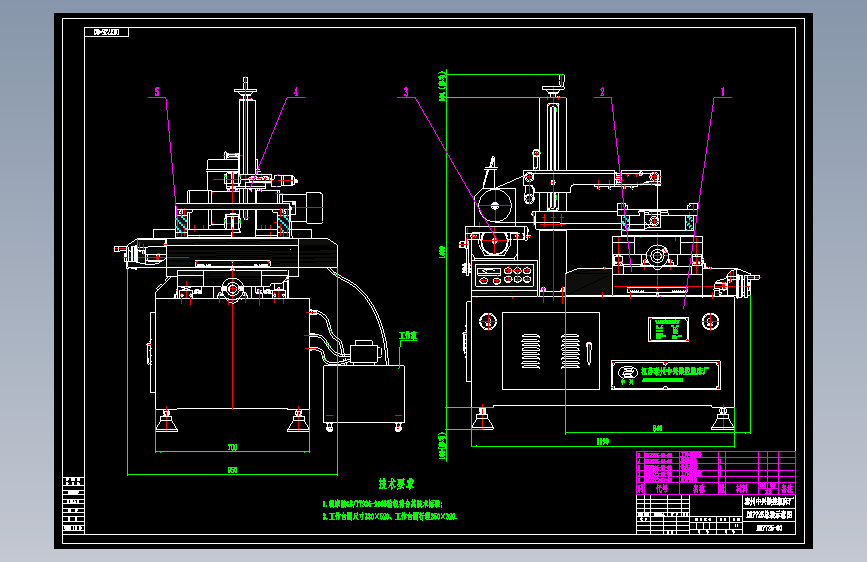Select the 1400 vertical height dimension text
Viewport: 867px width, 562px height.
pyautogui.click(x=441, y=252)
